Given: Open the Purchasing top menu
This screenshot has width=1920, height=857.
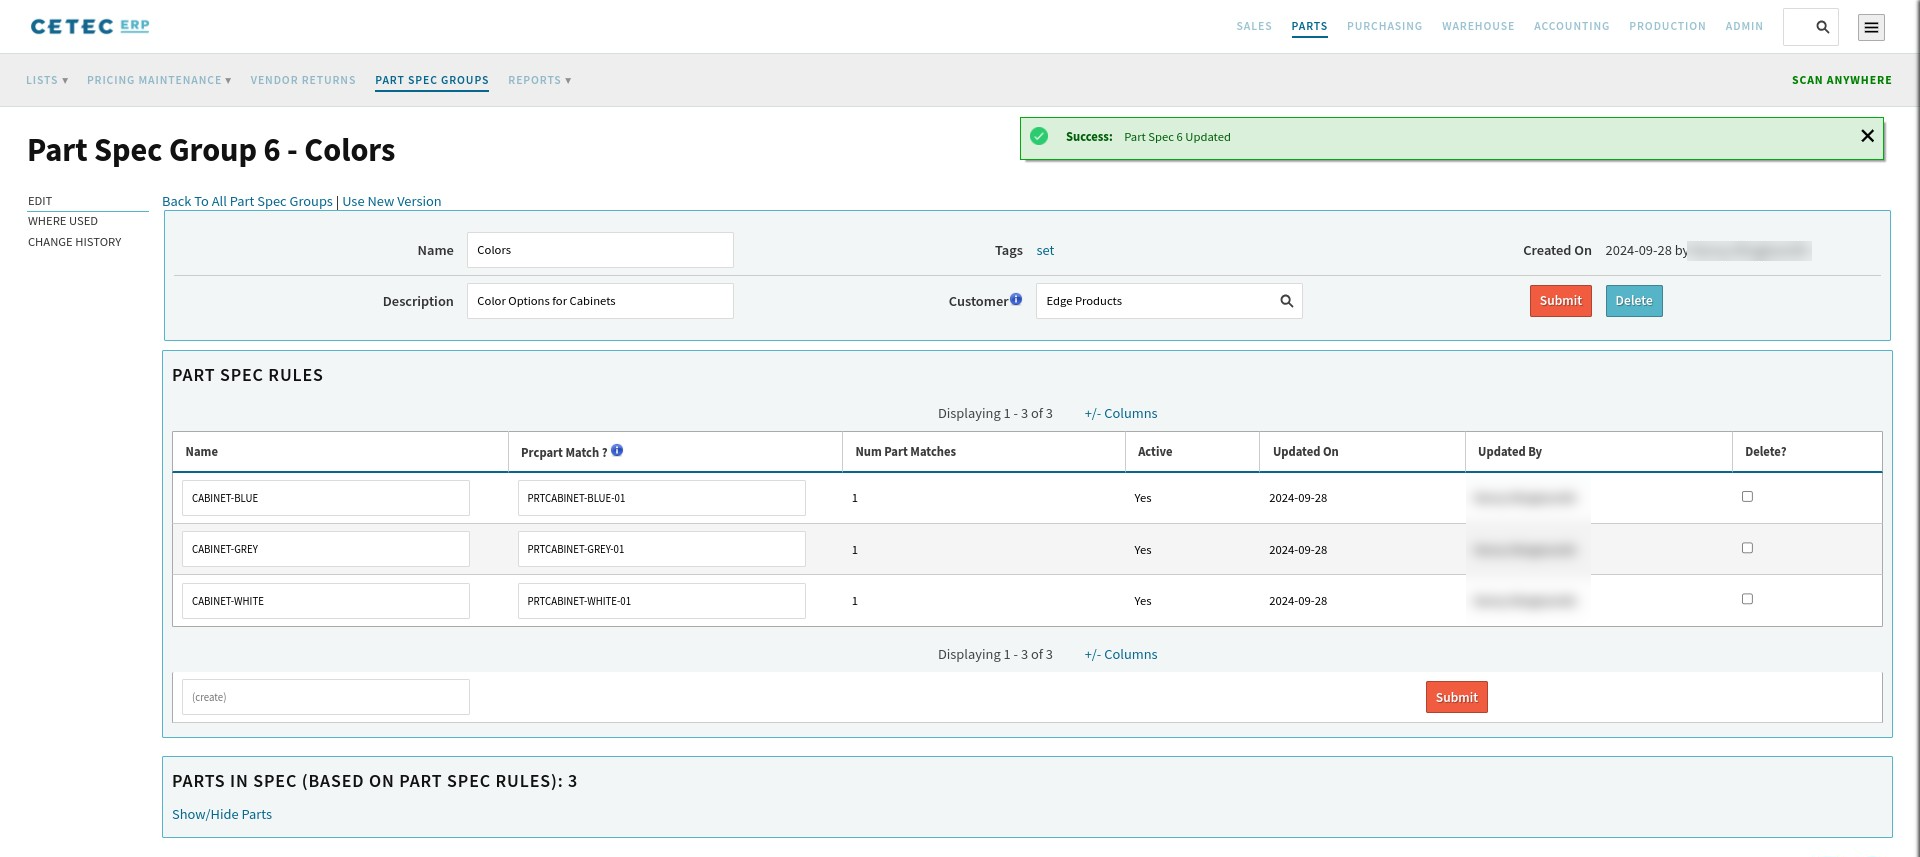Looking at the screenshot, I should (x=1384, y=26).
